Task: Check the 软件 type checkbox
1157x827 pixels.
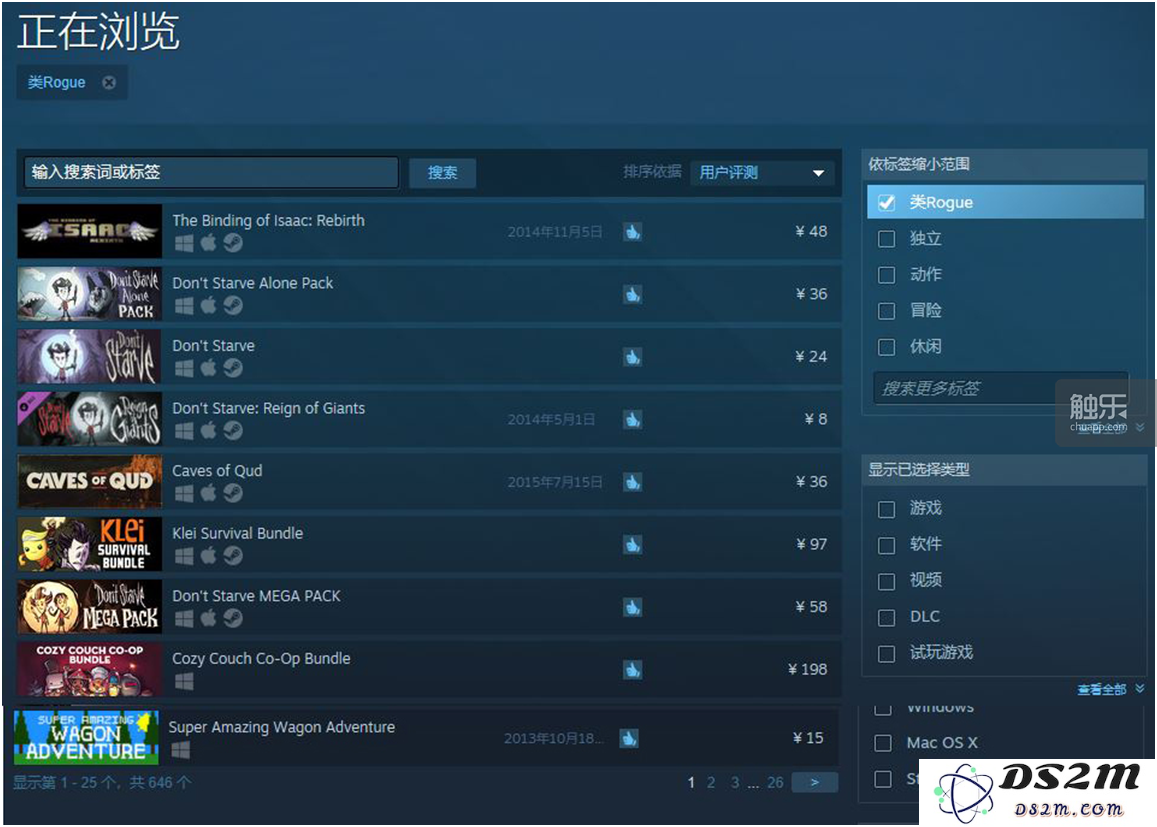Action: (886, 545)
